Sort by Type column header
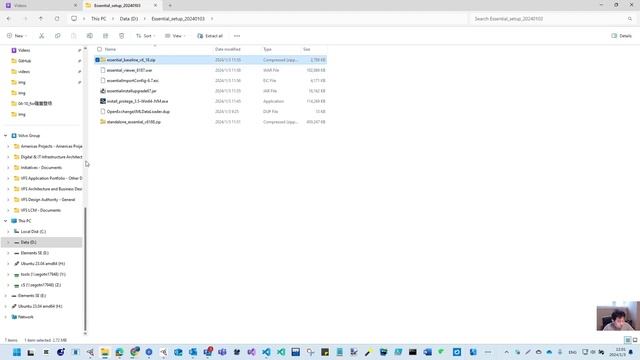Viewport: 640px width, 360px height. [267, 49]
